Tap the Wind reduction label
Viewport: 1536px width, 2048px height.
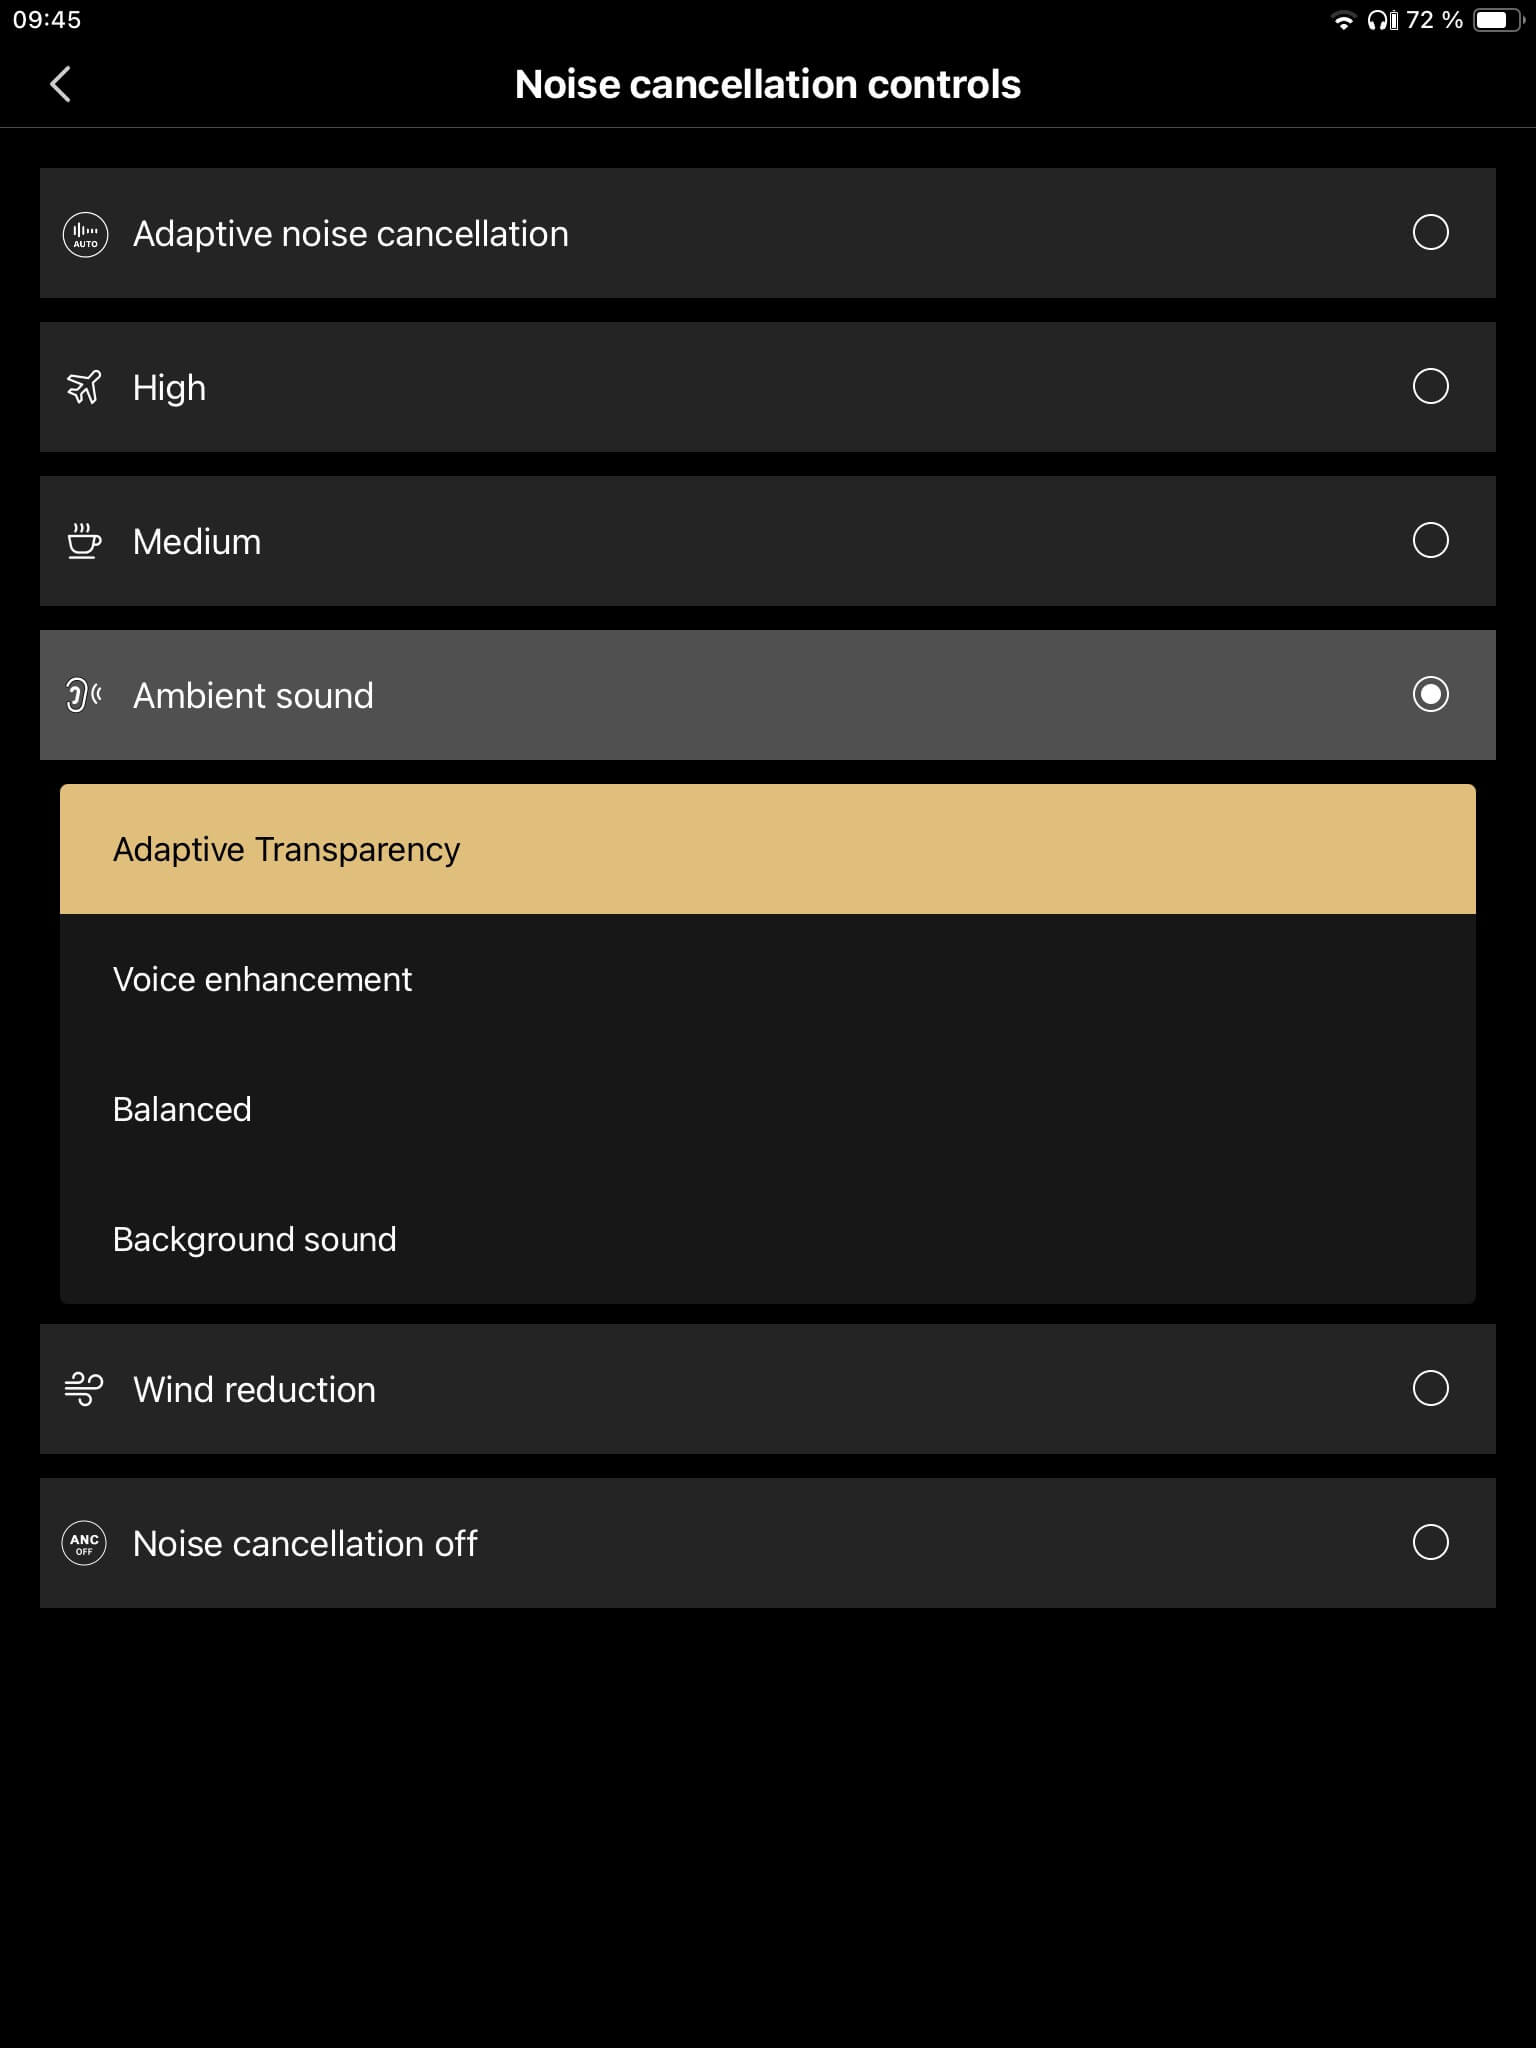tap(254, 1390)
